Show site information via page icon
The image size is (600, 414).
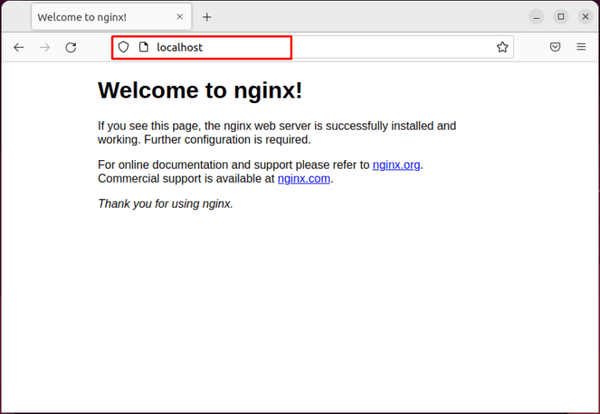point(143,47)
